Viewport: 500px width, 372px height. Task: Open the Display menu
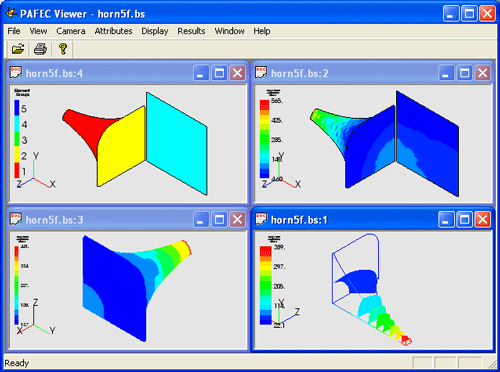155,31
